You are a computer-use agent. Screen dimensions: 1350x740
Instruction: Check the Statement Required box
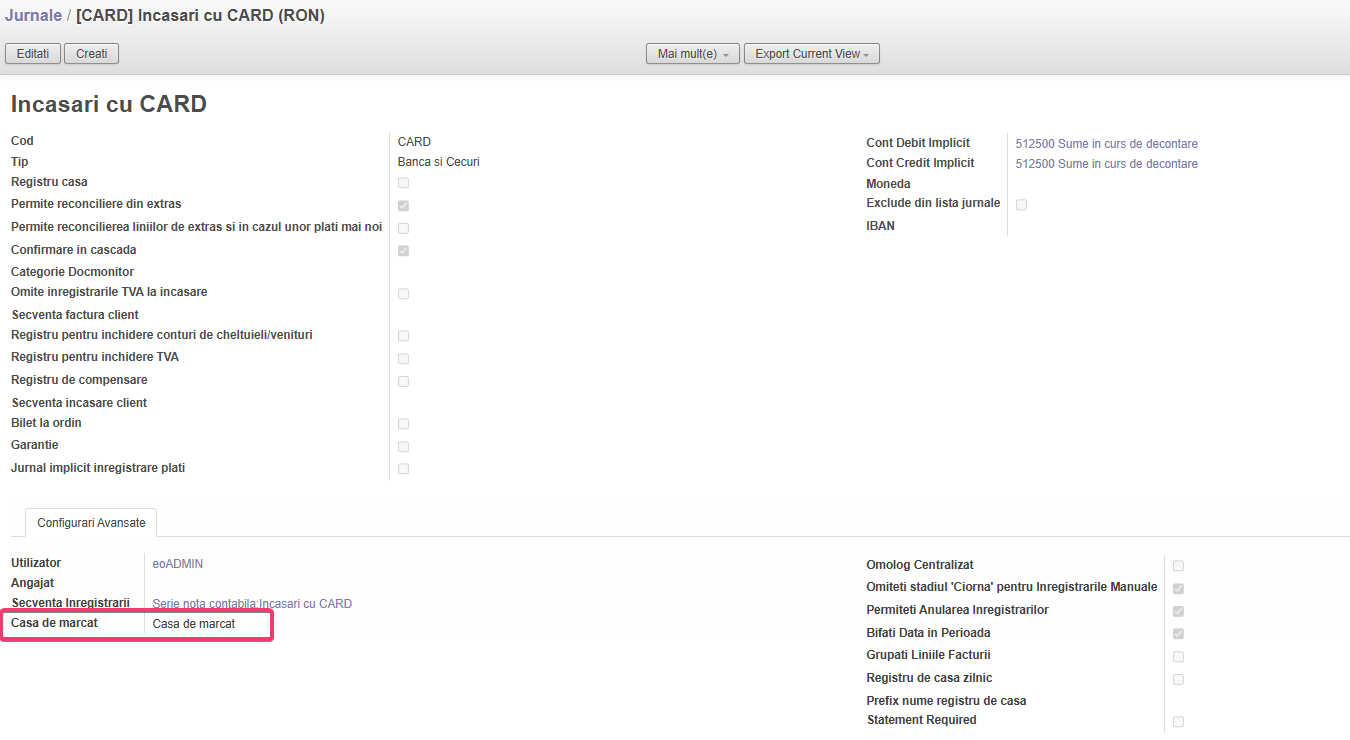tap(1178, 722)
